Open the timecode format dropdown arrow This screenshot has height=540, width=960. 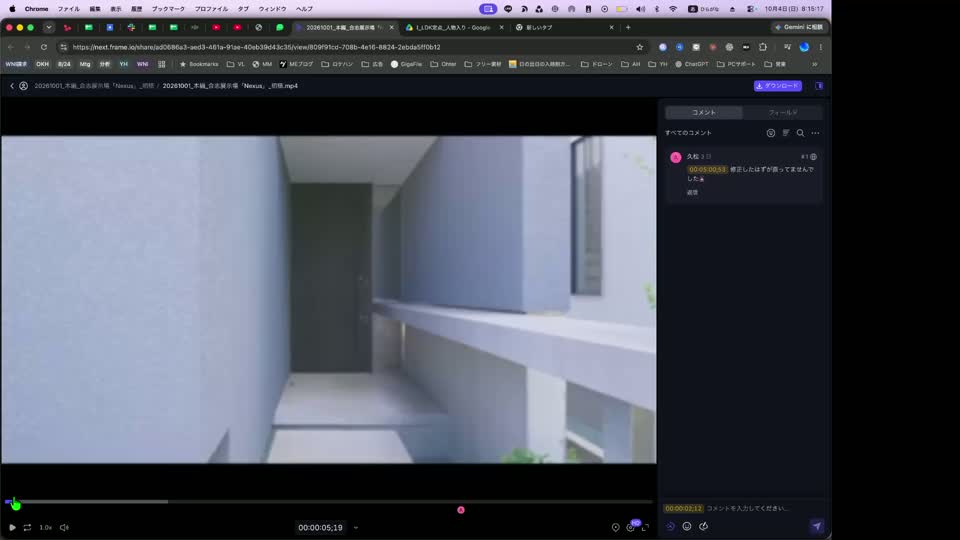[x=356, y=528]
